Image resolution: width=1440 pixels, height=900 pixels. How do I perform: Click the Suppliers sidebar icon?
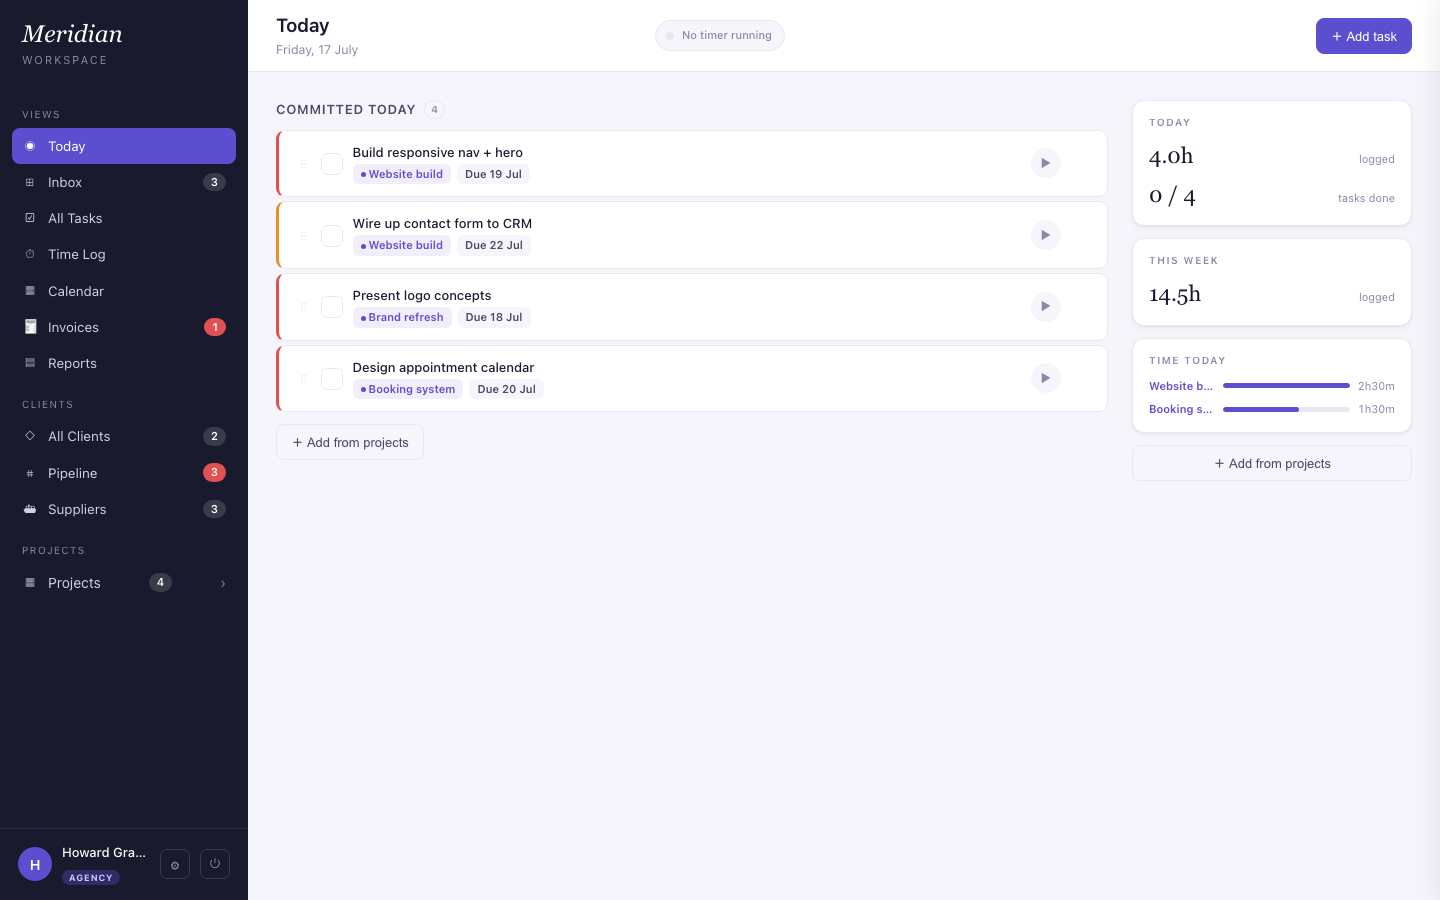30,509
